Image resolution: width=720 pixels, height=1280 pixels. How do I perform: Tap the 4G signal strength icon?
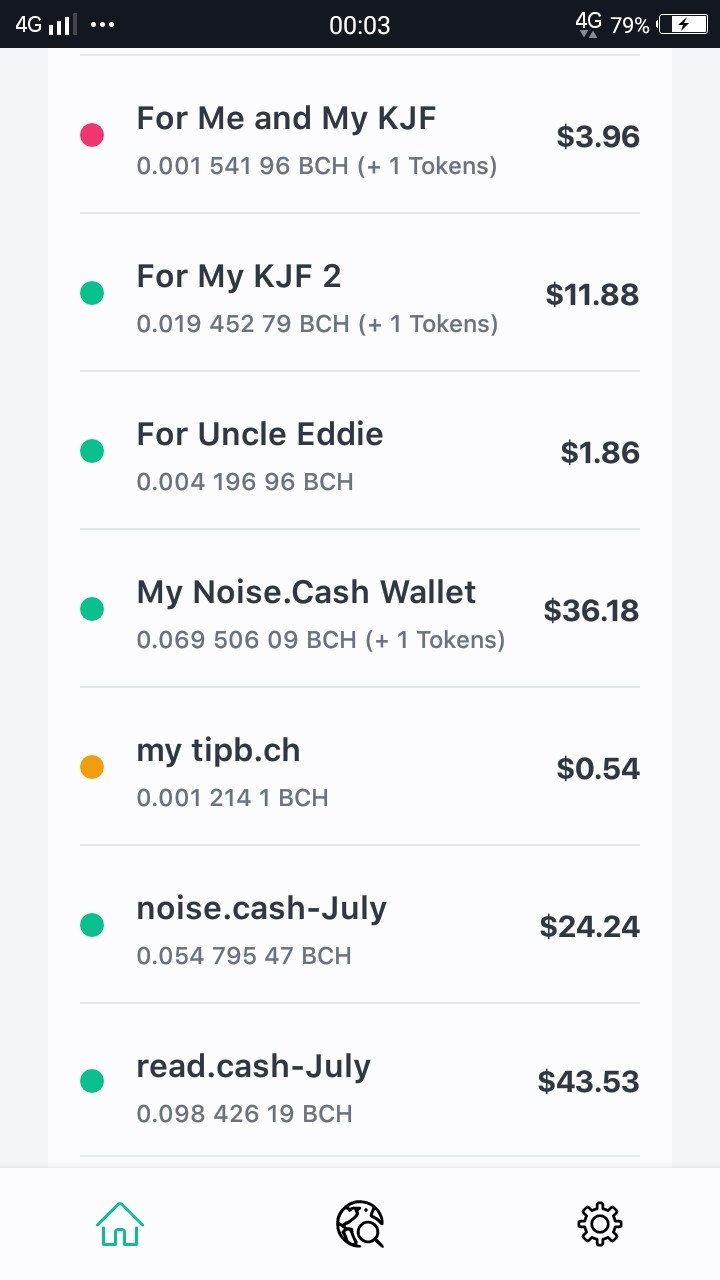(44, 24)
